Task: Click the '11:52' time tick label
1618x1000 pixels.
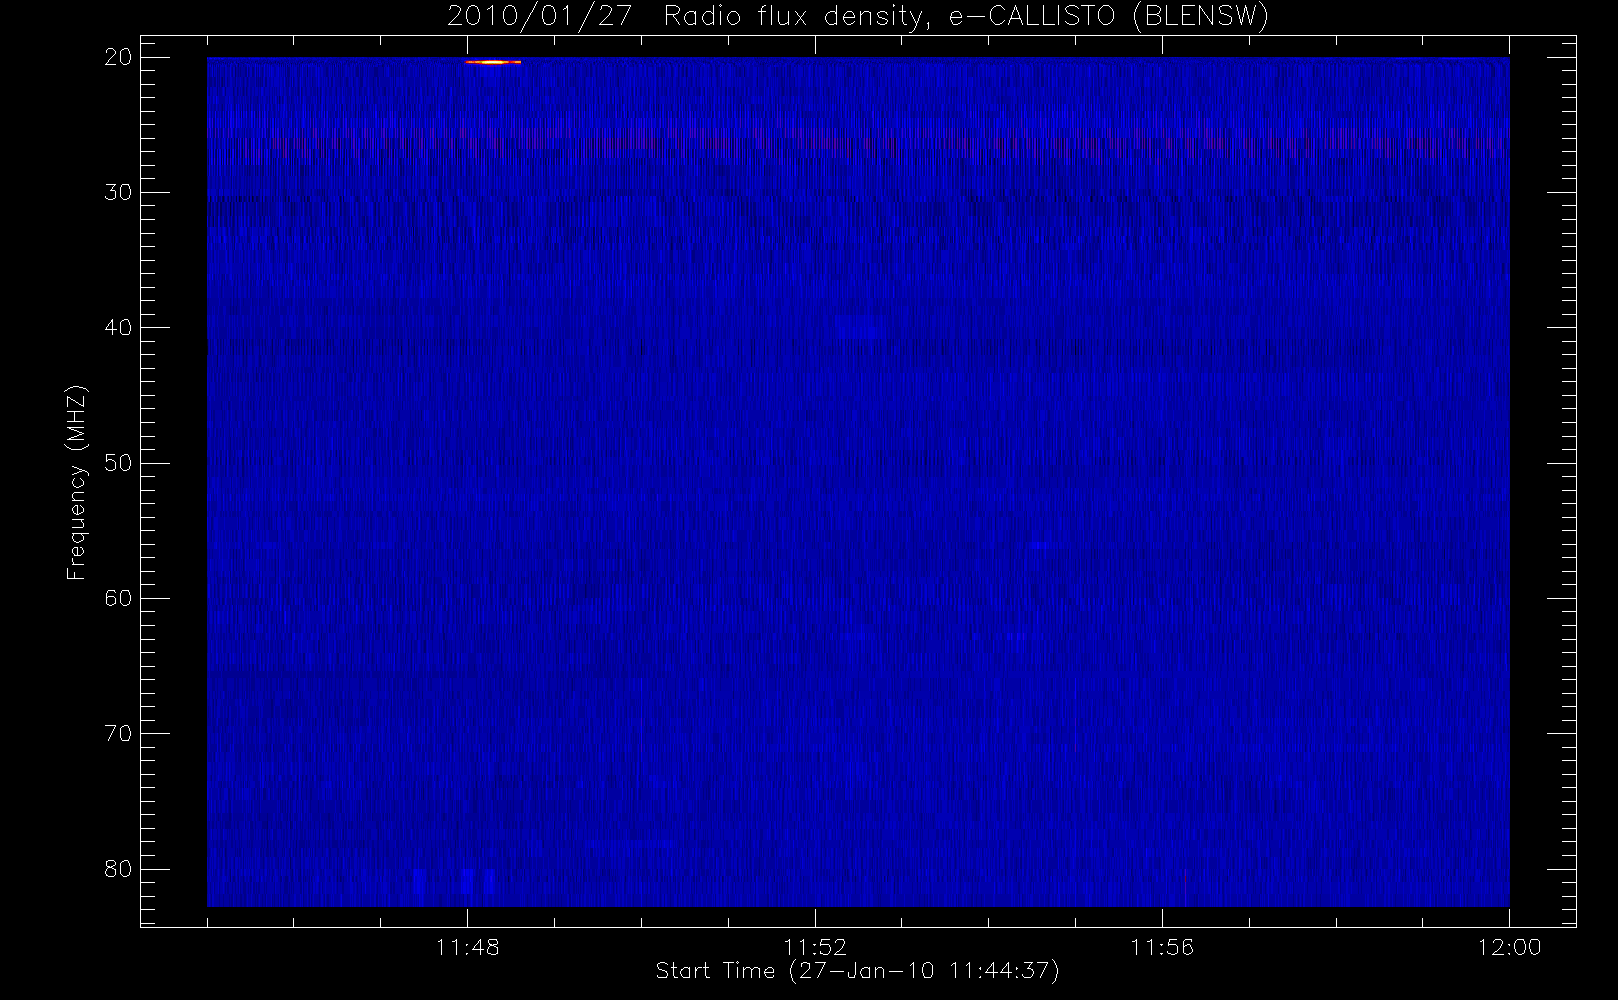Action: [x=814, y=947]
